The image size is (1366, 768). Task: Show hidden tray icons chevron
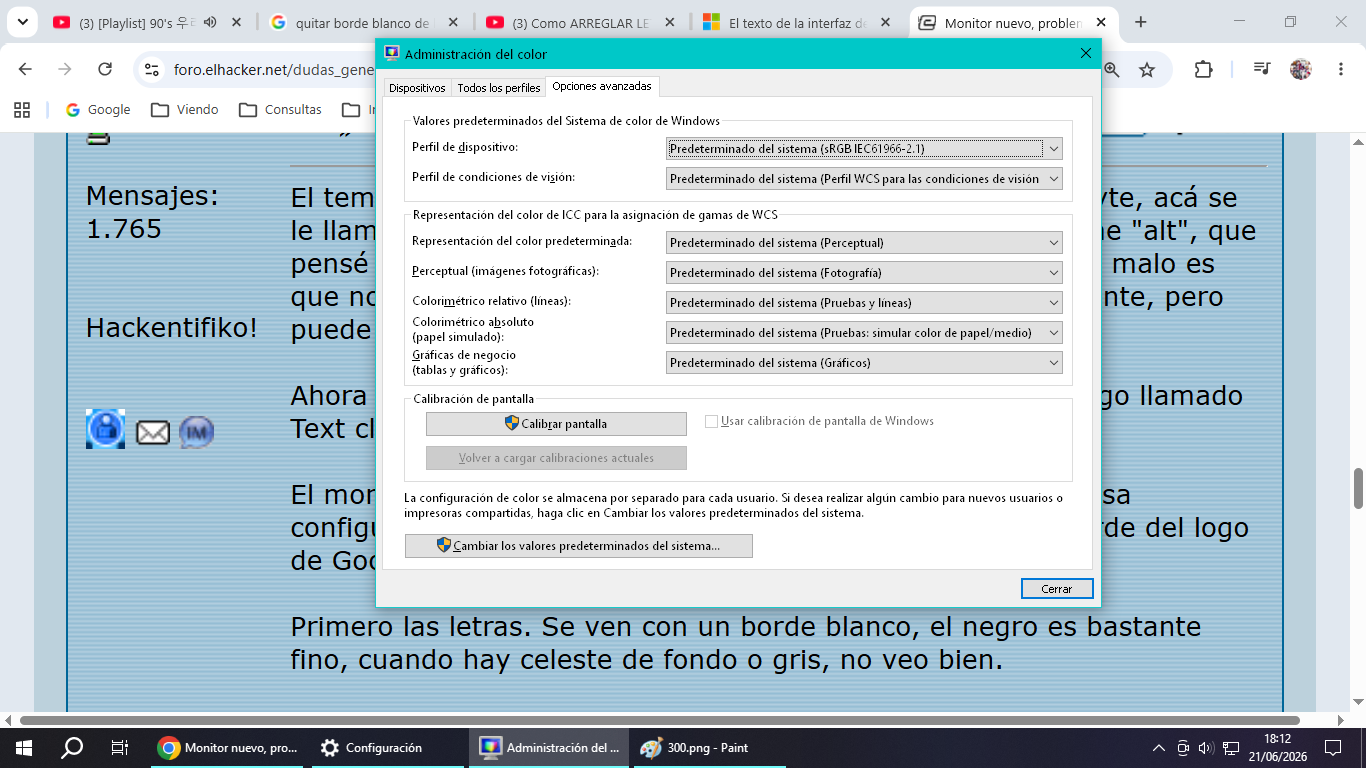(1159, 747)
